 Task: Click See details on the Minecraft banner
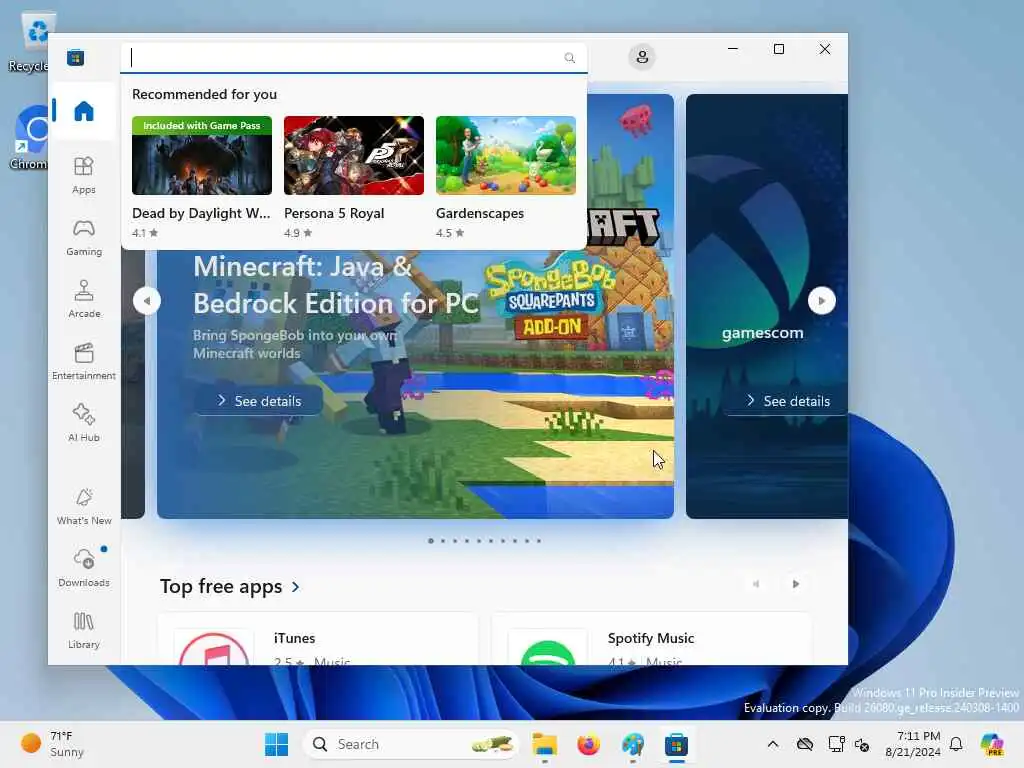(259, 400)
